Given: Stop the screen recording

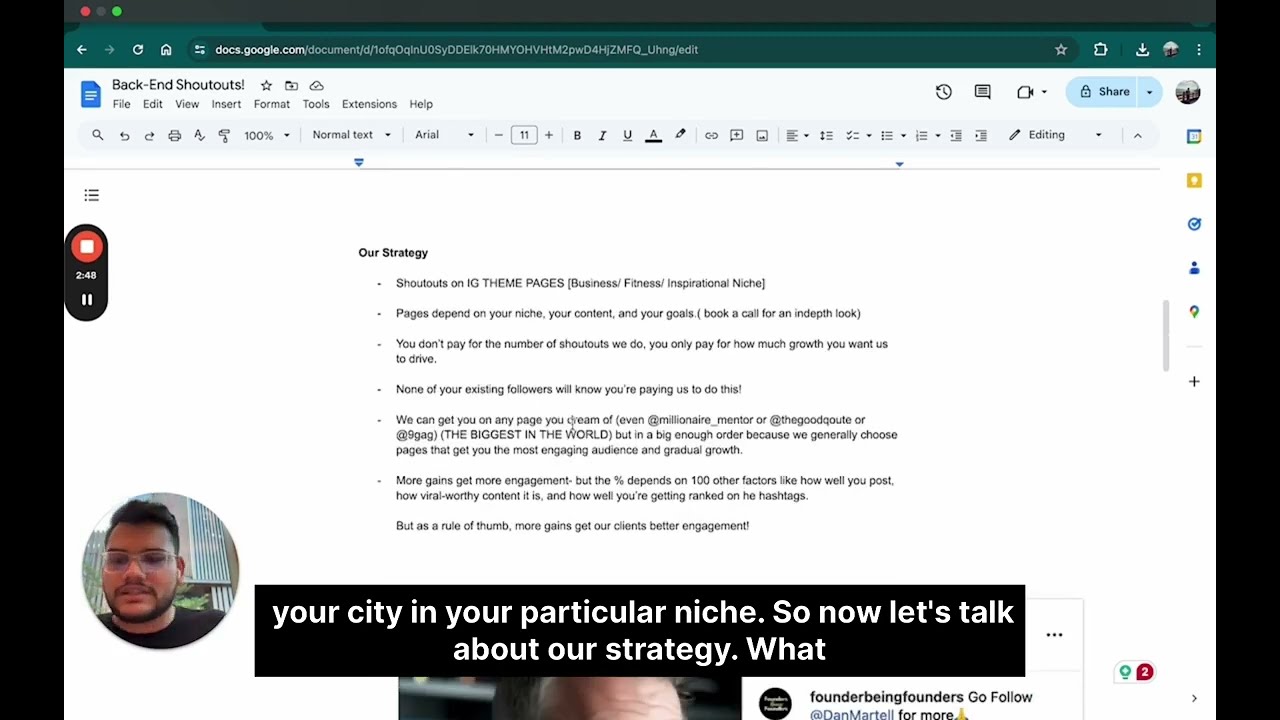Looking at the screenshot, I should (x=87, y=246).
